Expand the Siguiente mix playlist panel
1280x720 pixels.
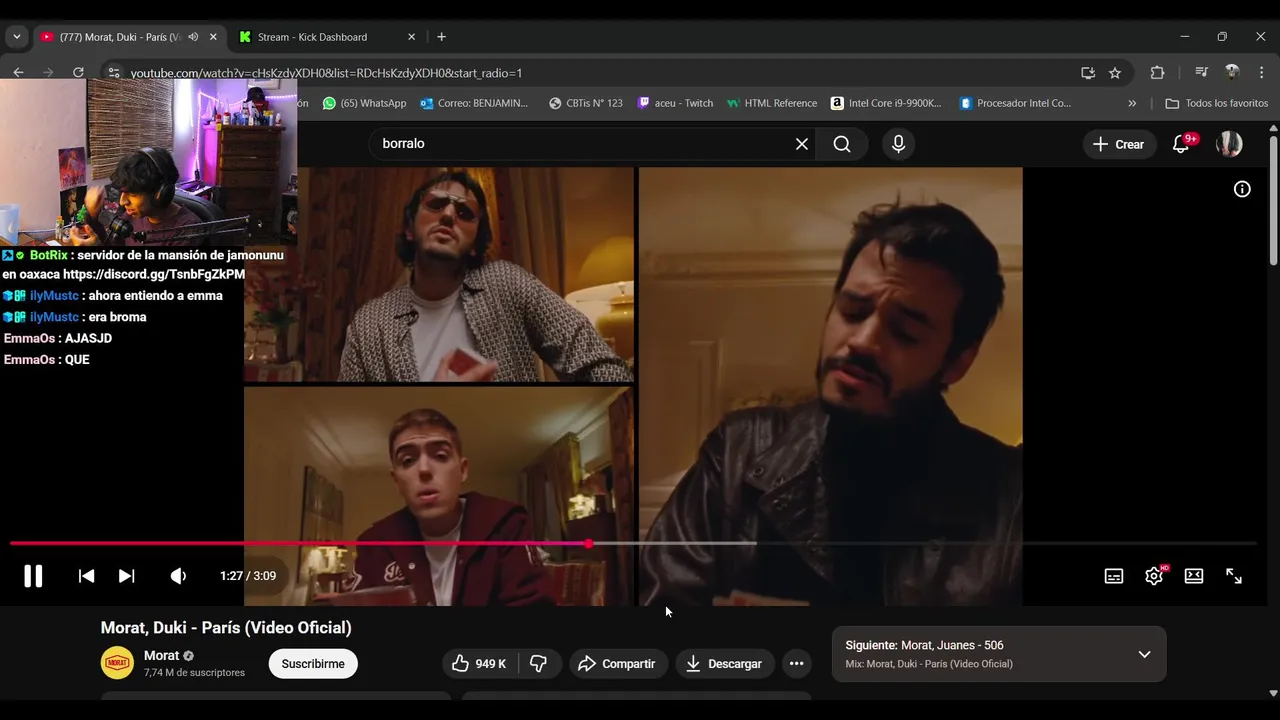[1144, 654]
